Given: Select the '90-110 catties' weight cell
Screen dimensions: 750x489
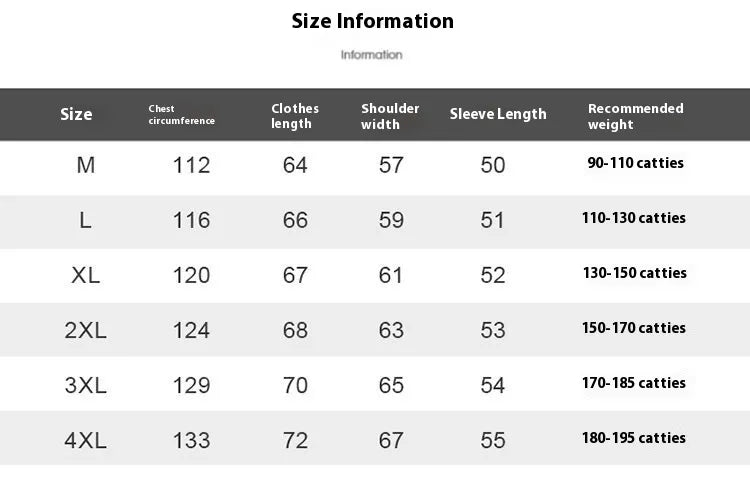Looking at the screenshot, I should click(635, 163).
